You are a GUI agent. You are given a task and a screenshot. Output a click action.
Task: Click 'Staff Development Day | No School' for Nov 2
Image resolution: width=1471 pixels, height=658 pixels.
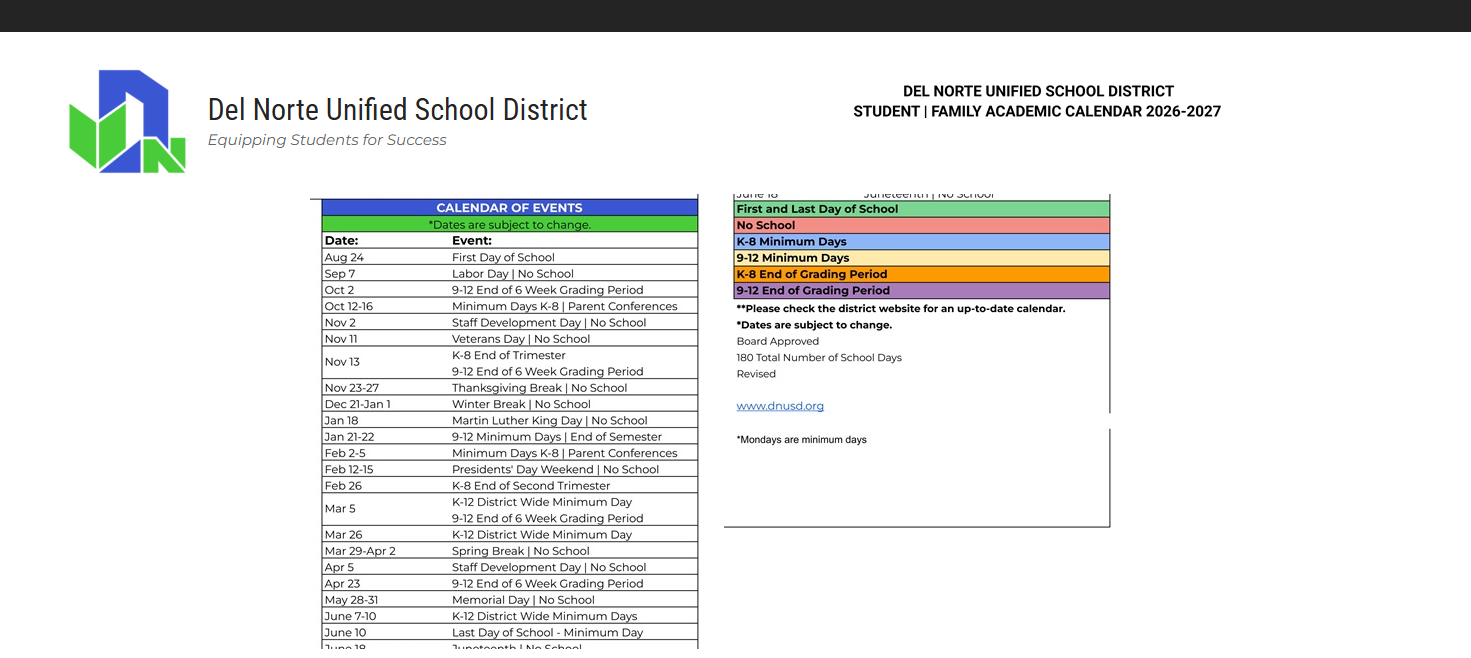coord(549,323)
